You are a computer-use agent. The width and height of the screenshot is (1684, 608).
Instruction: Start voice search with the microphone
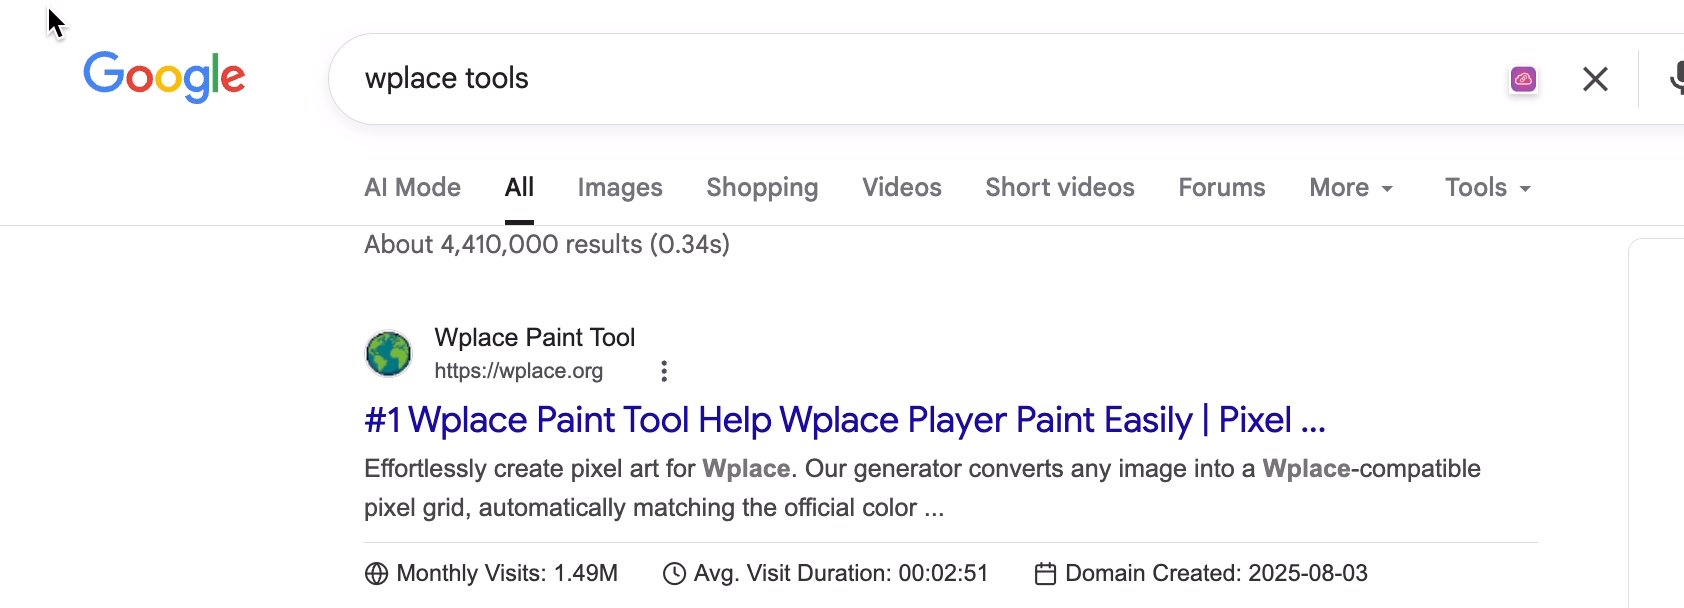click(1676, 79)
